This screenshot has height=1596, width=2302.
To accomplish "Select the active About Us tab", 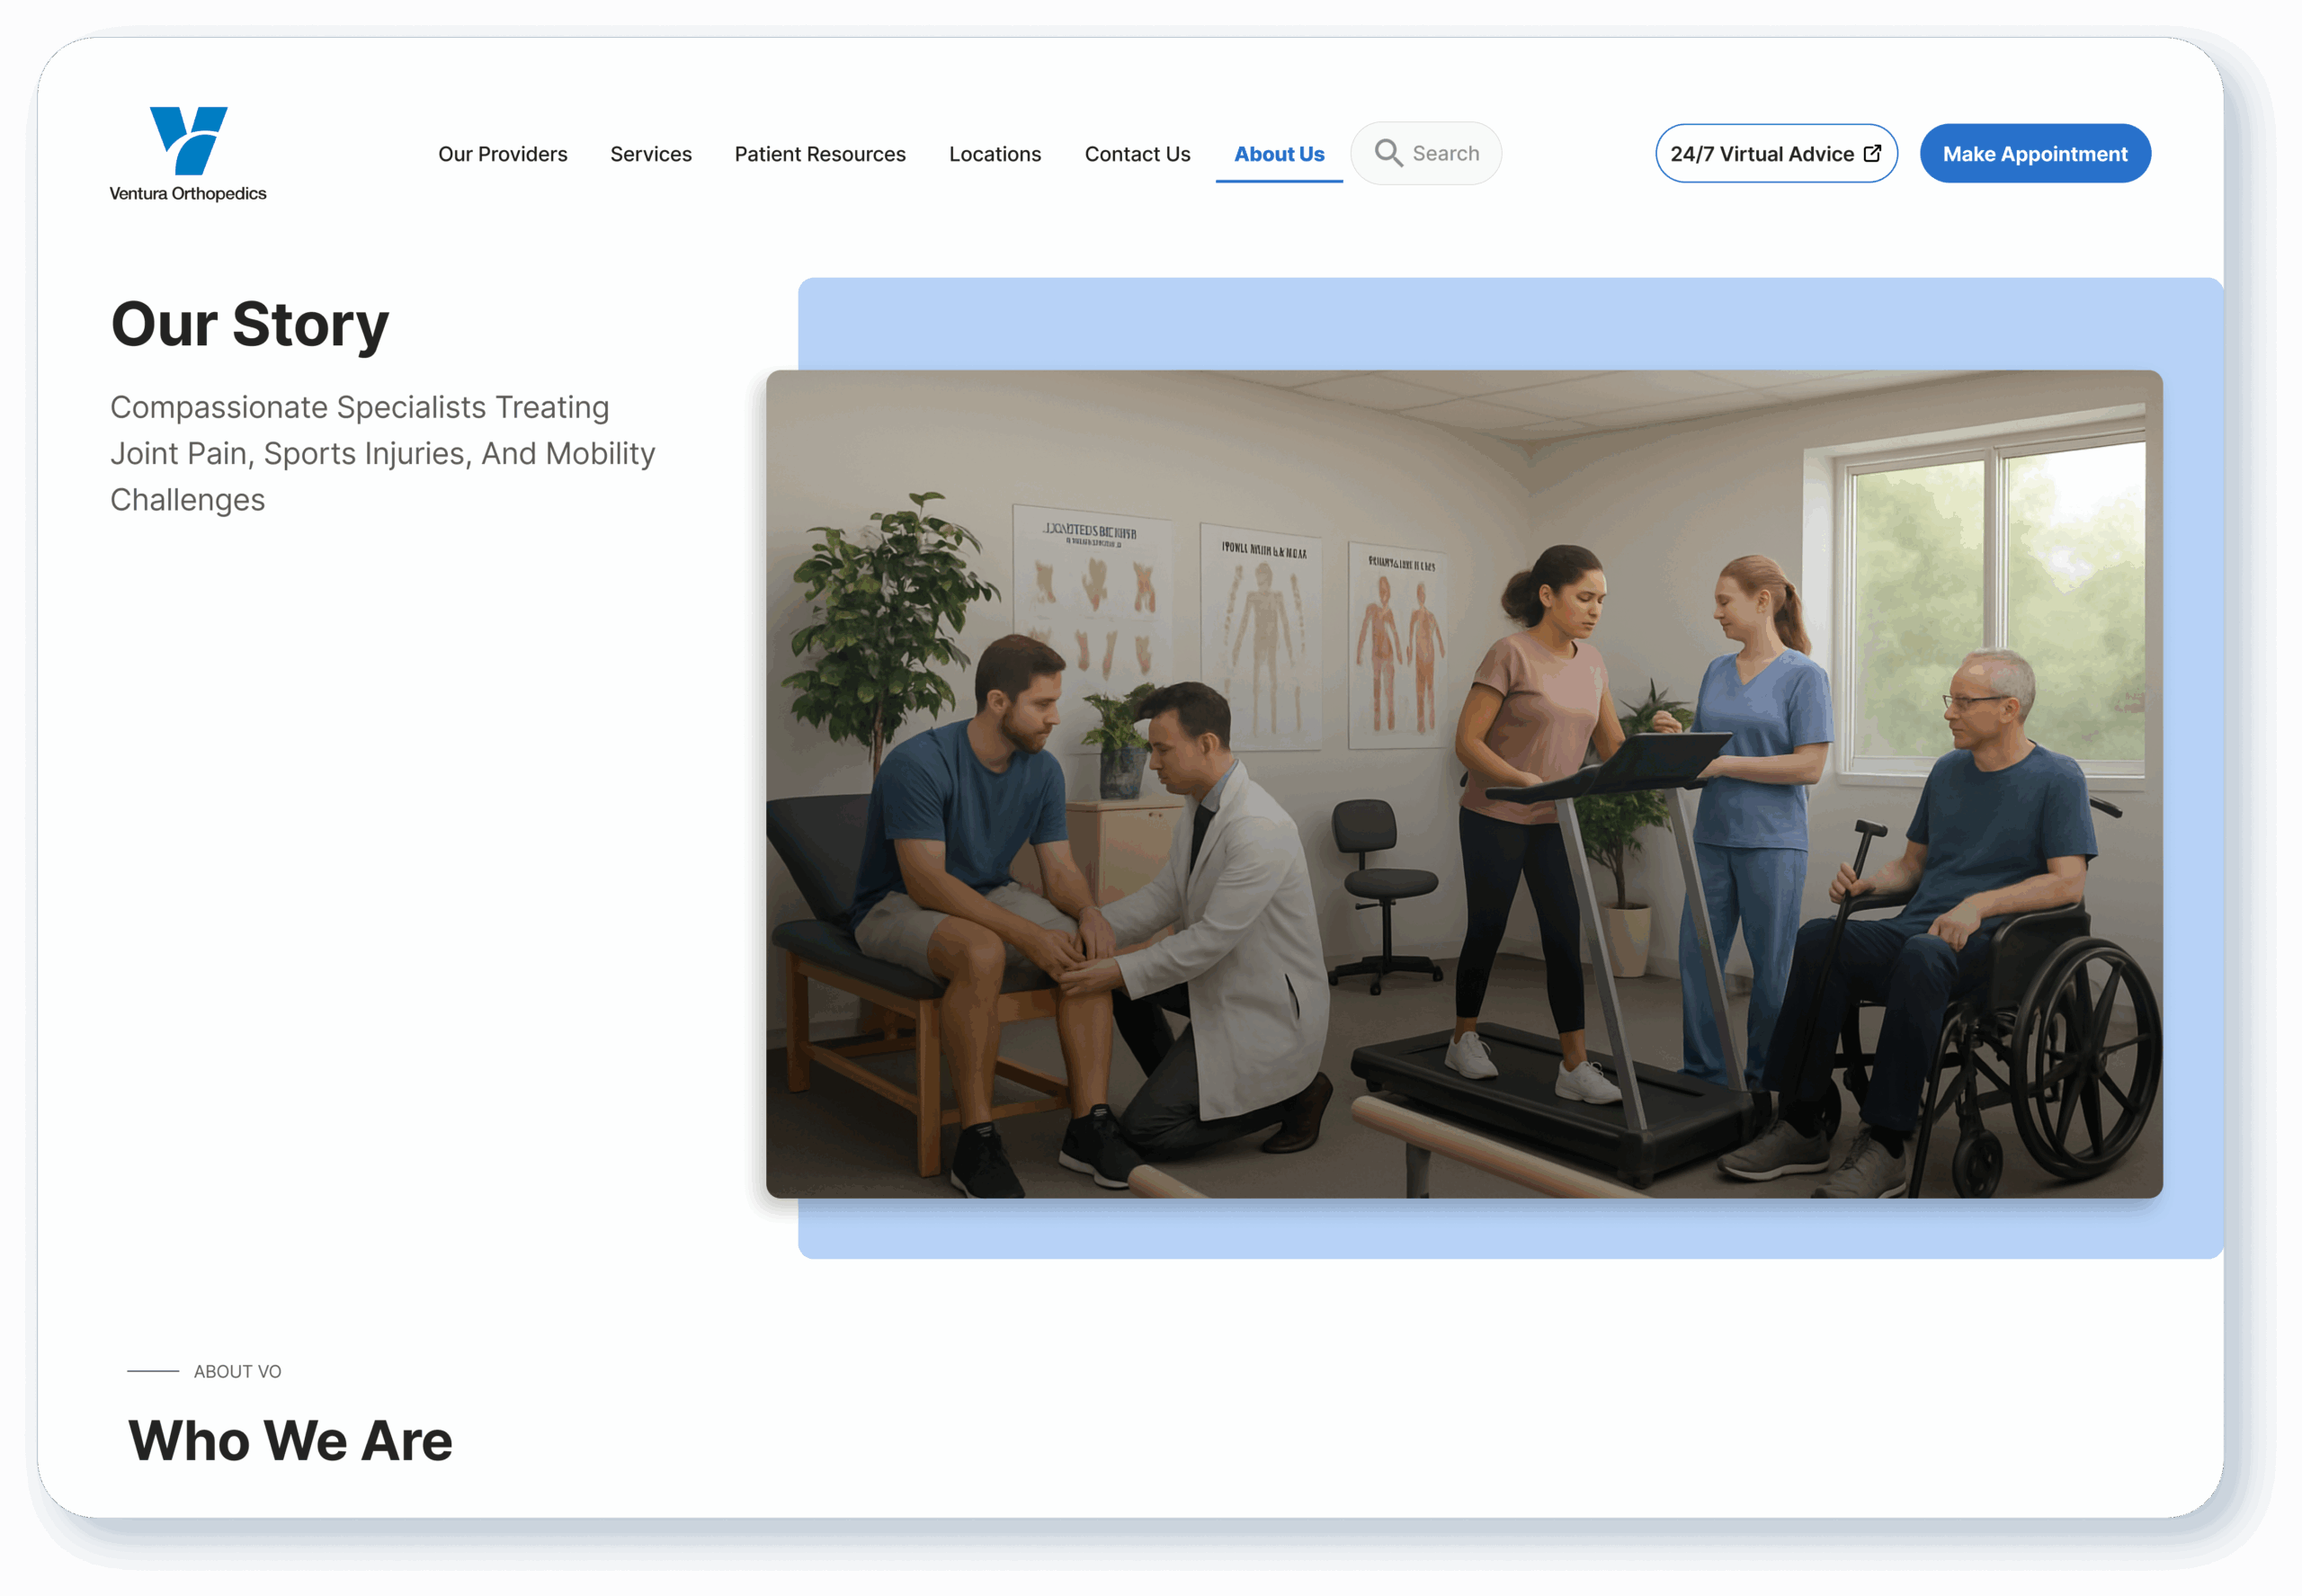I will tap(1278, 154).
